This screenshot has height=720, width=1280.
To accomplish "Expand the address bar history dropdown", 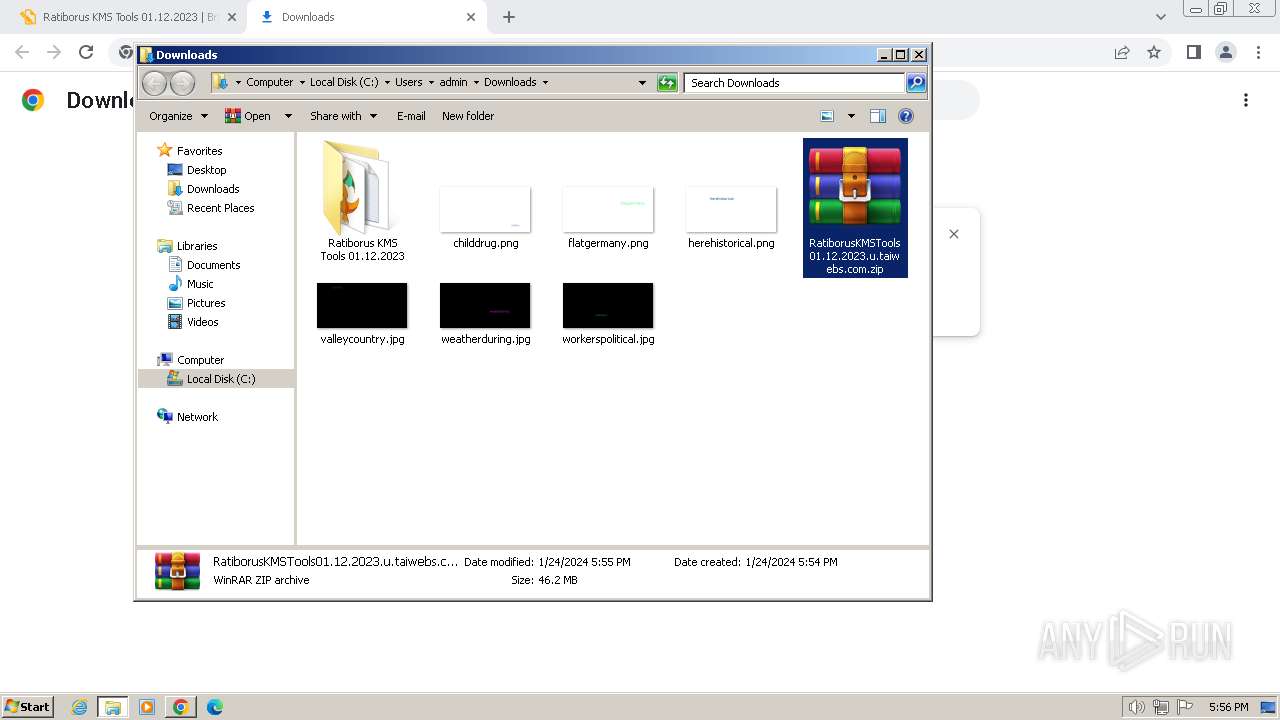I will (642, 83).
